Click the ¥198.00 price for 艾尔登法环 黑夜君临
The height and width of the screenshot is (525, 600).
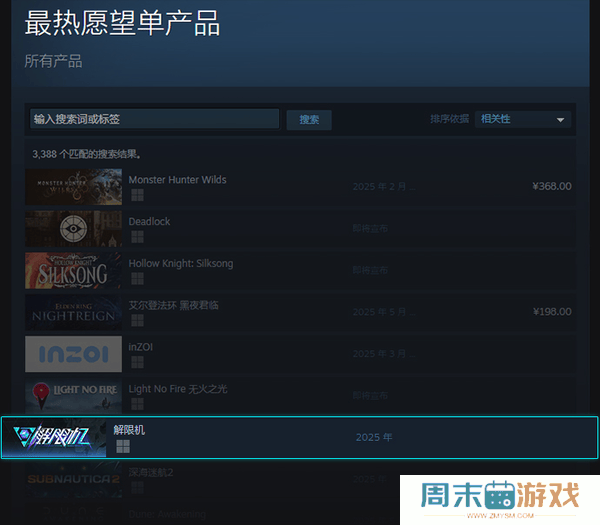click(x=551, y=312)
